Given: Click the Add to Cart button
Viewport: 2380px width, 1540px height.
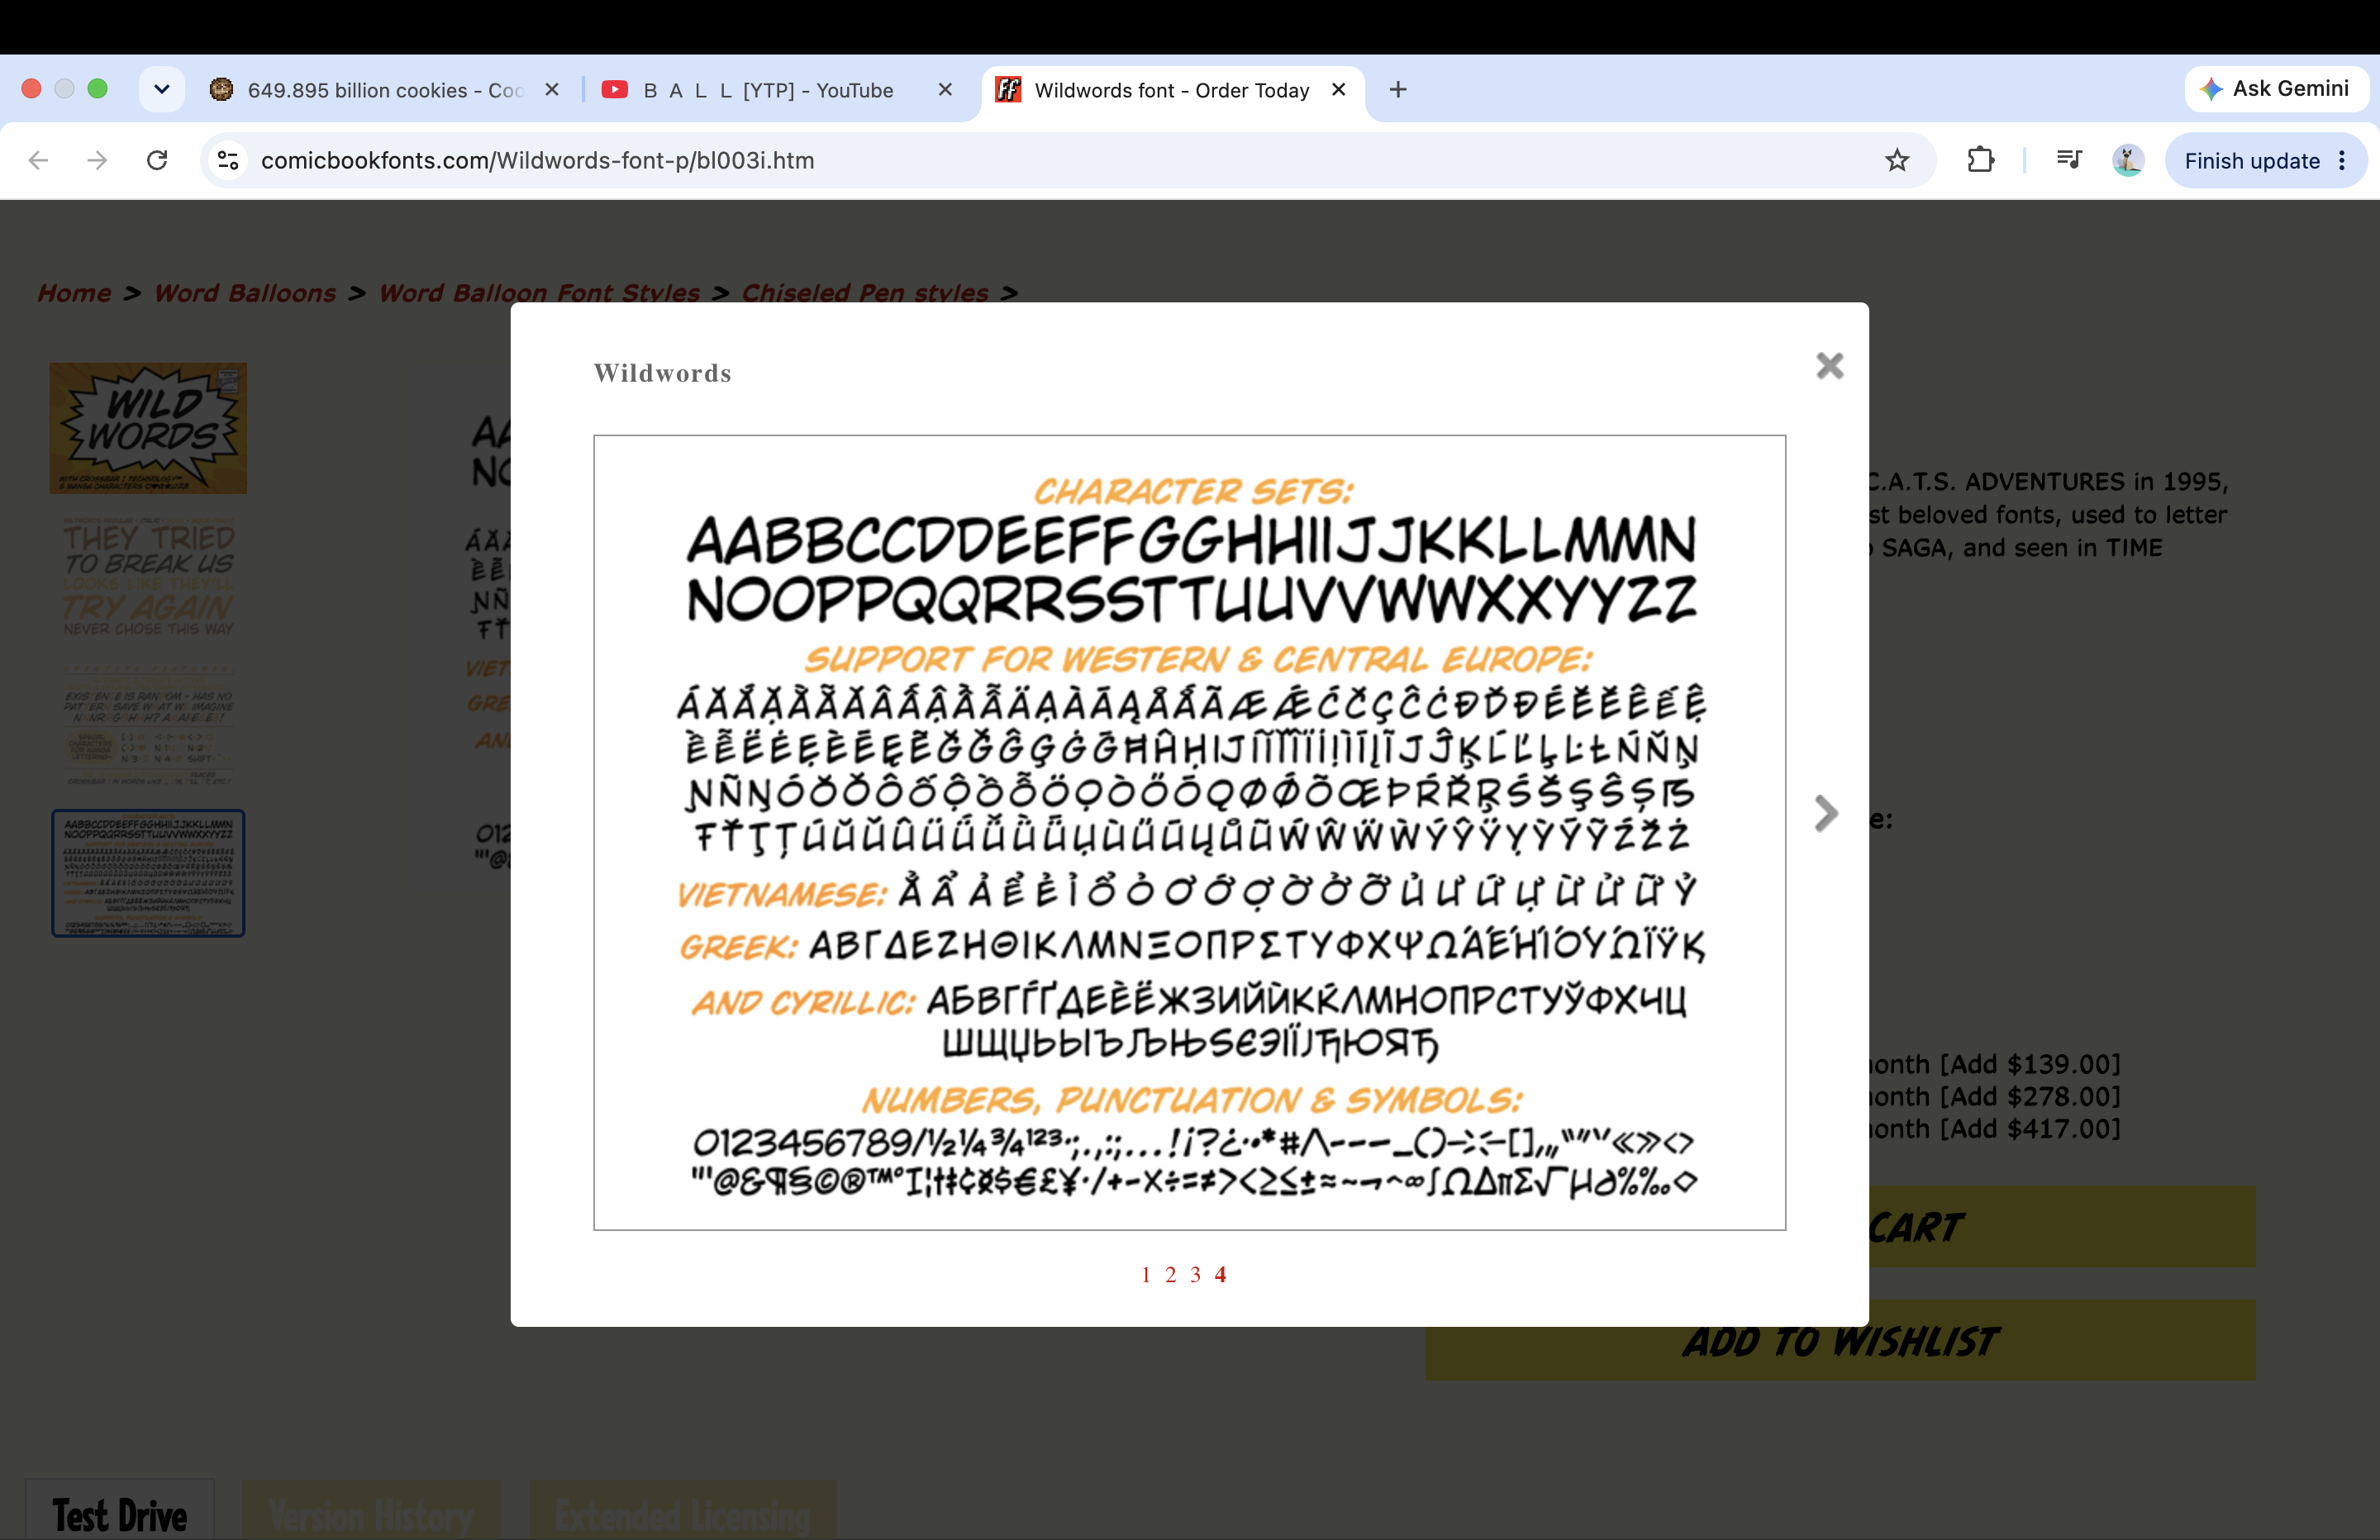Looking at the screenshot, I should pos(2062,1227).
